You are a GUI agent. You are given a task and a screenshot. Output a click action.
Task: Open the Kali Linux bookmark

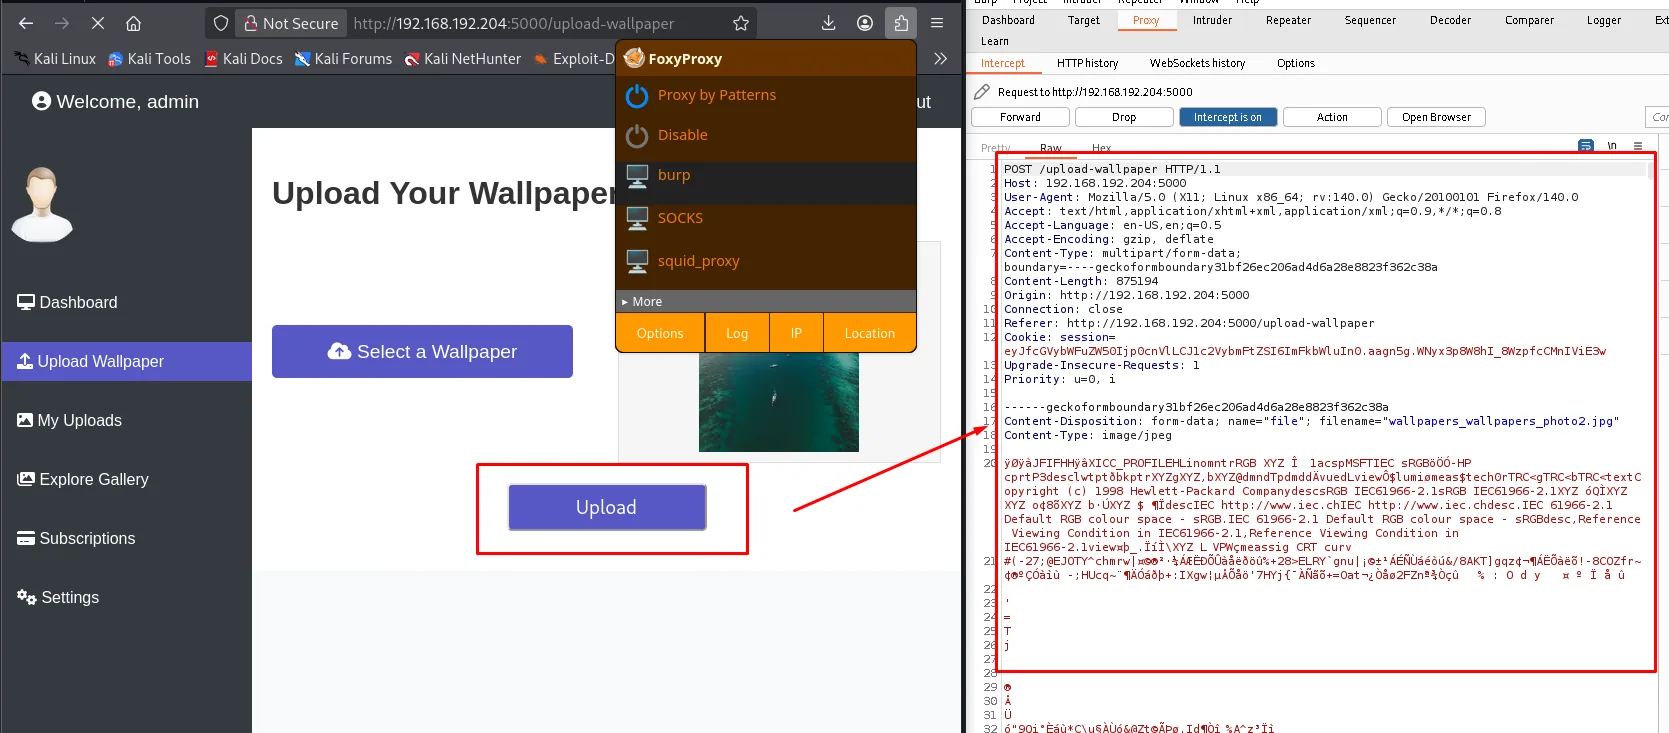click(x=55, y=59)
